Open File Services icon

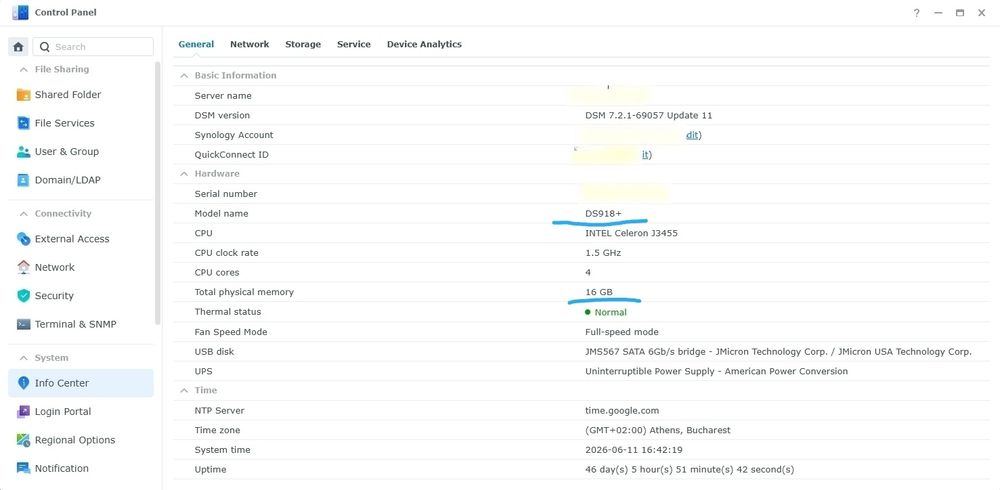click(x=24, y=123)
